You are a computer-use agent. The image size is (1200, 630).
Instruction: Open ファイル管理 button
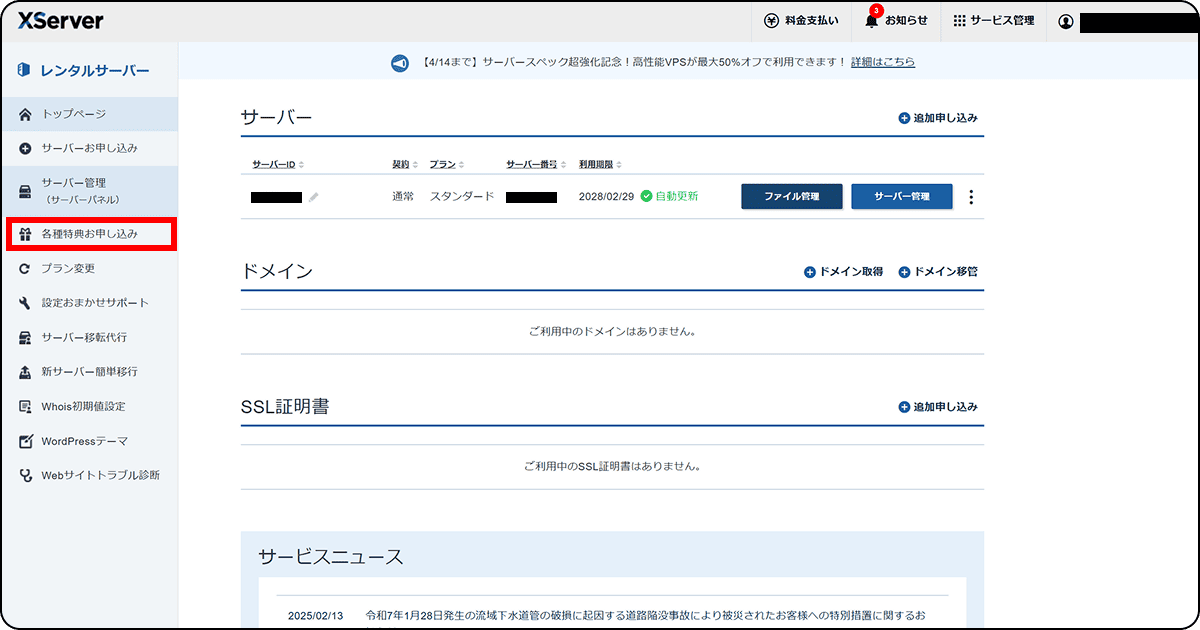point(792,196)
